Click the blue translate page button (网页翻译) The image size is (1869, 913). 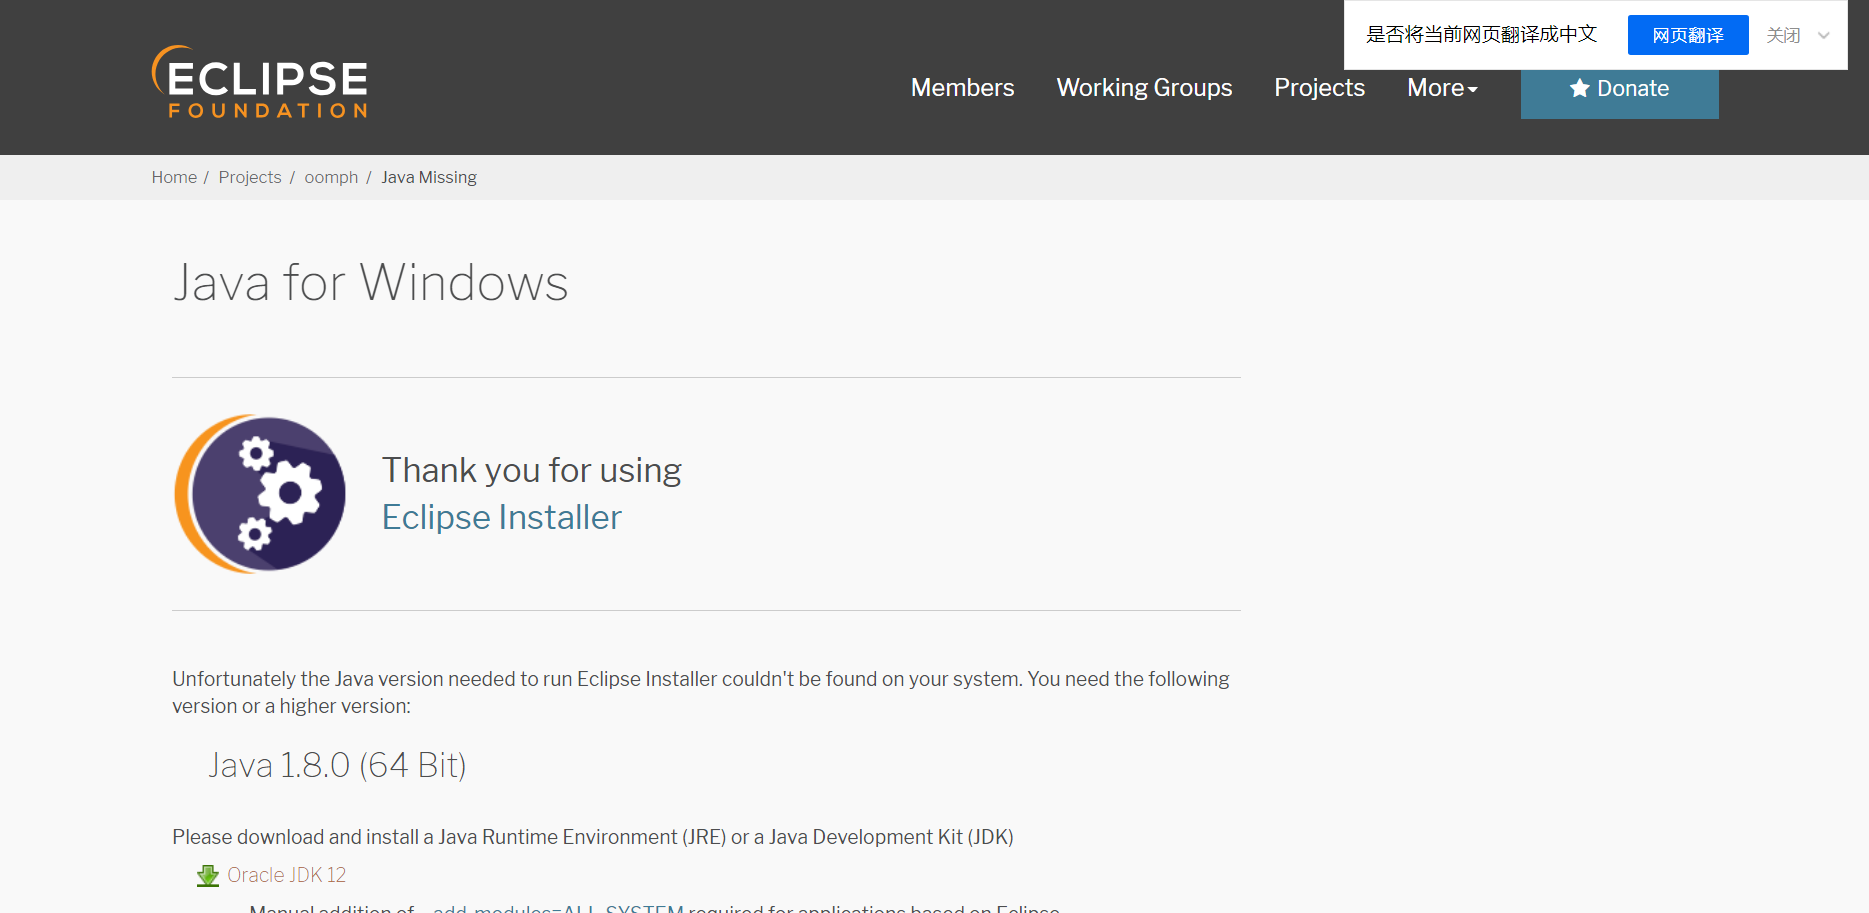point(1688,35)
